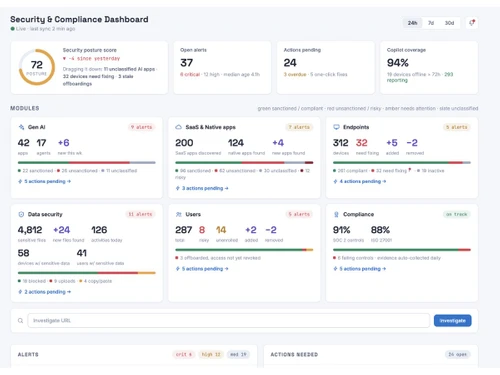
Task: Click +4 new apps found value
Action: coord(278,143)
